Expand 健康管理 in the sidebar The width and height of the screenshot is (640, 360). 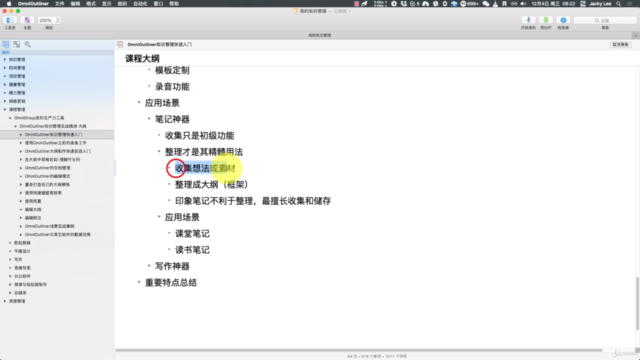click(5, 84)
